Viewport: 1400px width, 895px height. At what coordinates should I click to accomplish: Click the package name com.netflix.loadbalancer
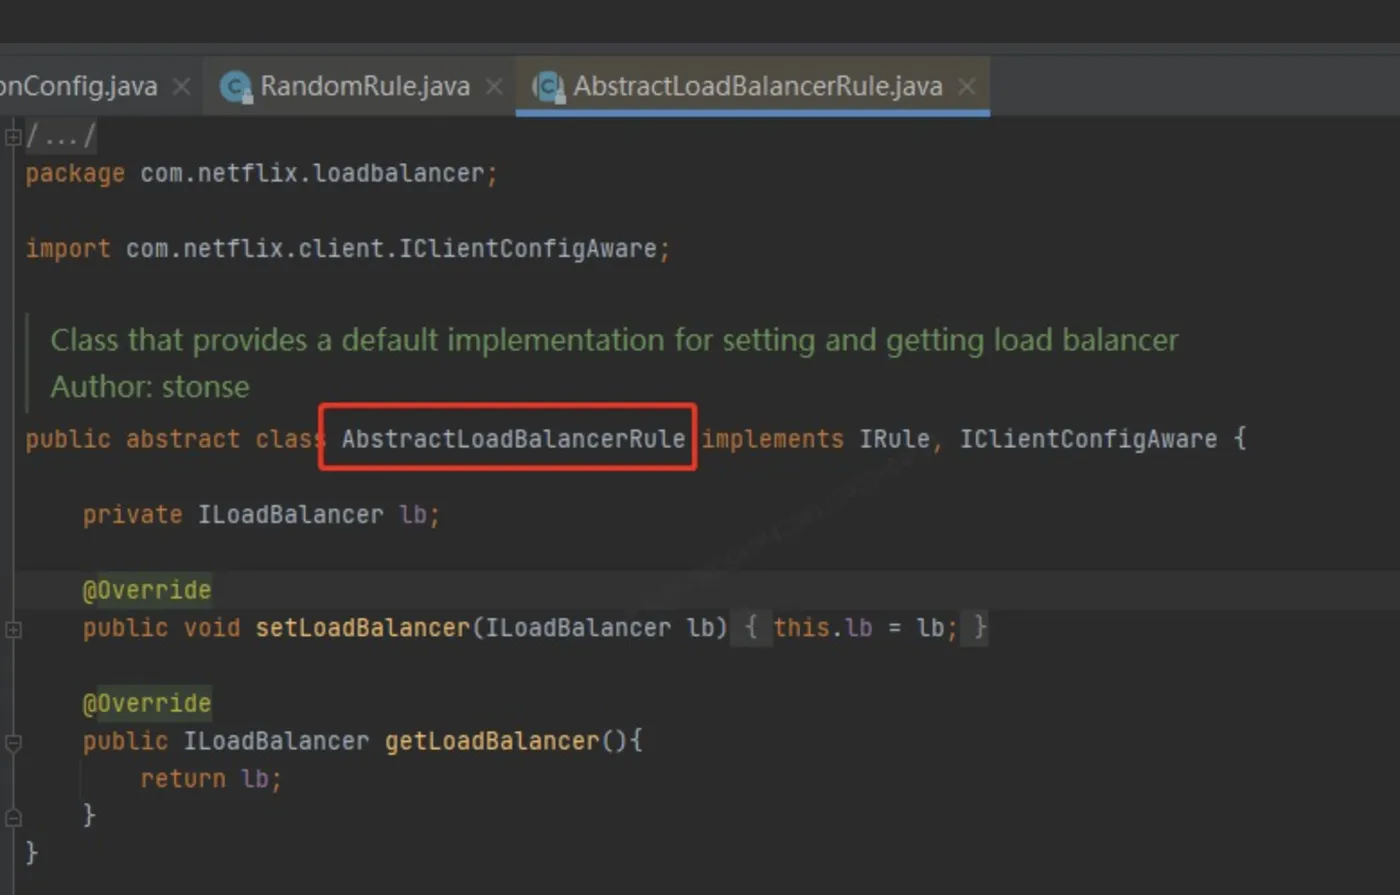(312, 174)
